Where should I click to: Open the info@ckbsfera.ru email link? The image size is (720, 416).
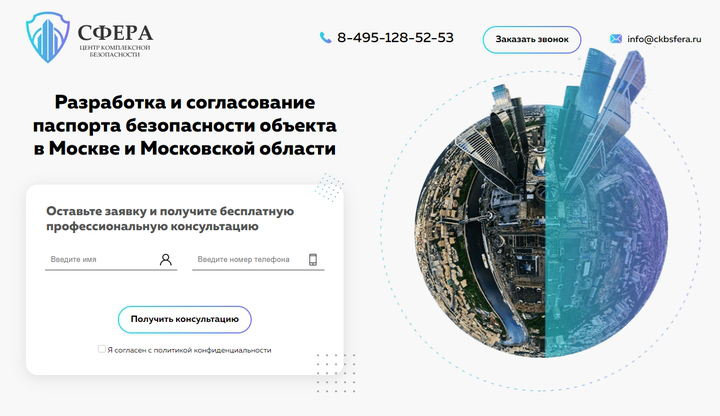(664, 39)
